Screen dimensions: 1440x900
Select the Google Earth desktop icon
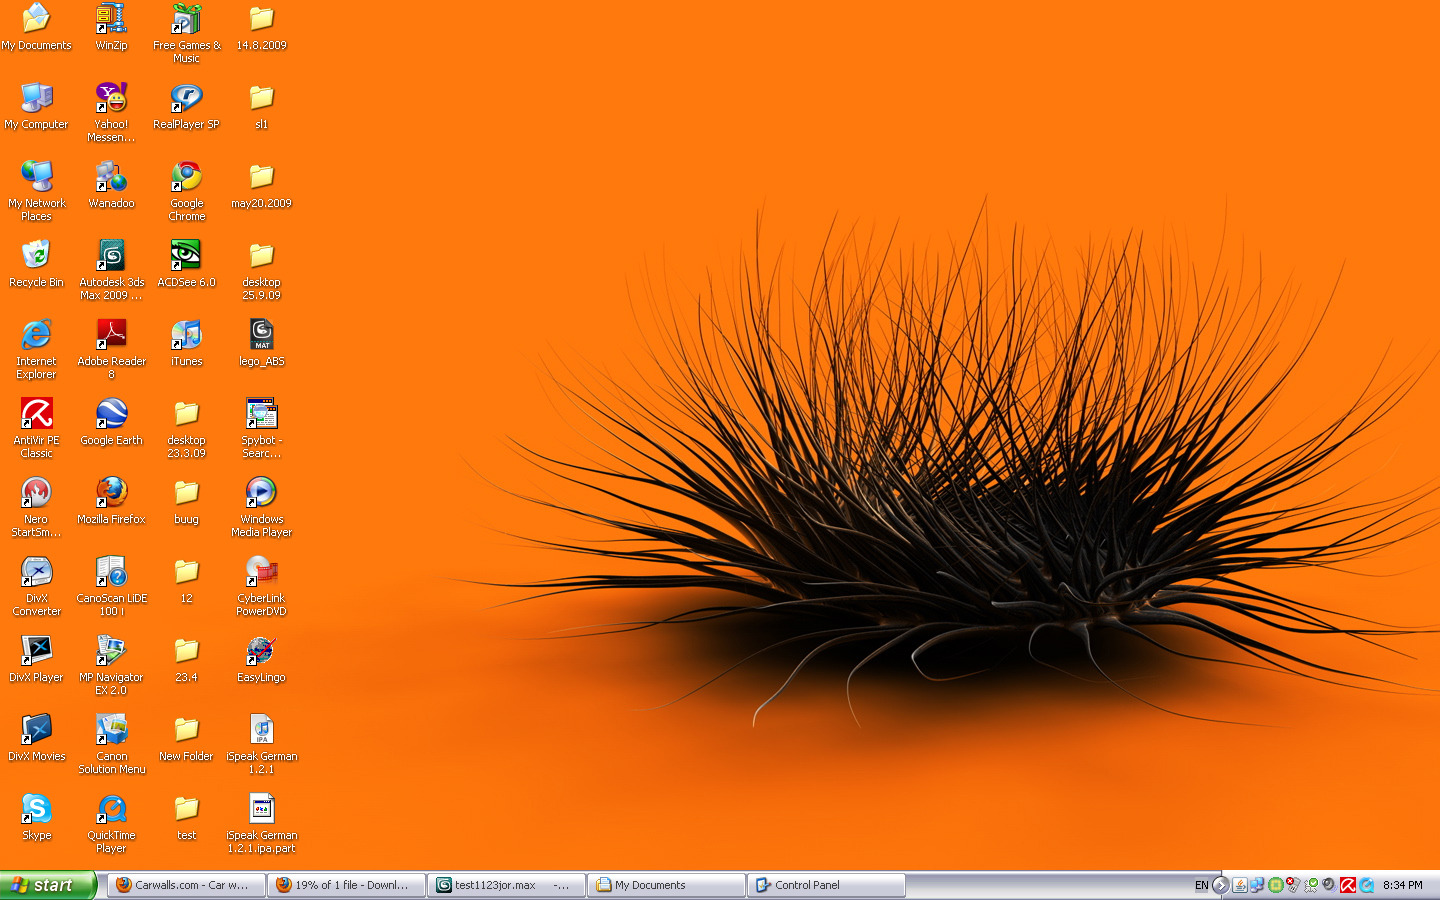(111, 414)
